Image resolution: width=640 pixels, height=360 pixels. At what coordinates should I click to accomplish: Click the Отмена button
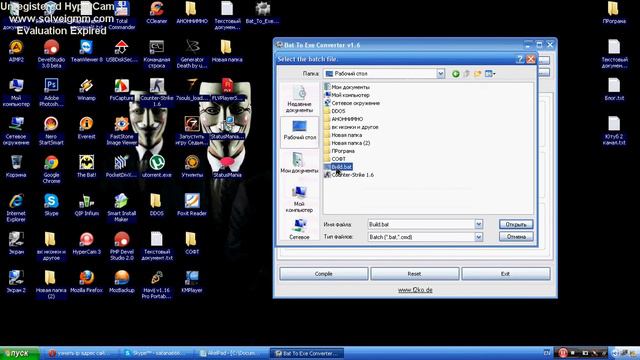(x=516, y=236)
